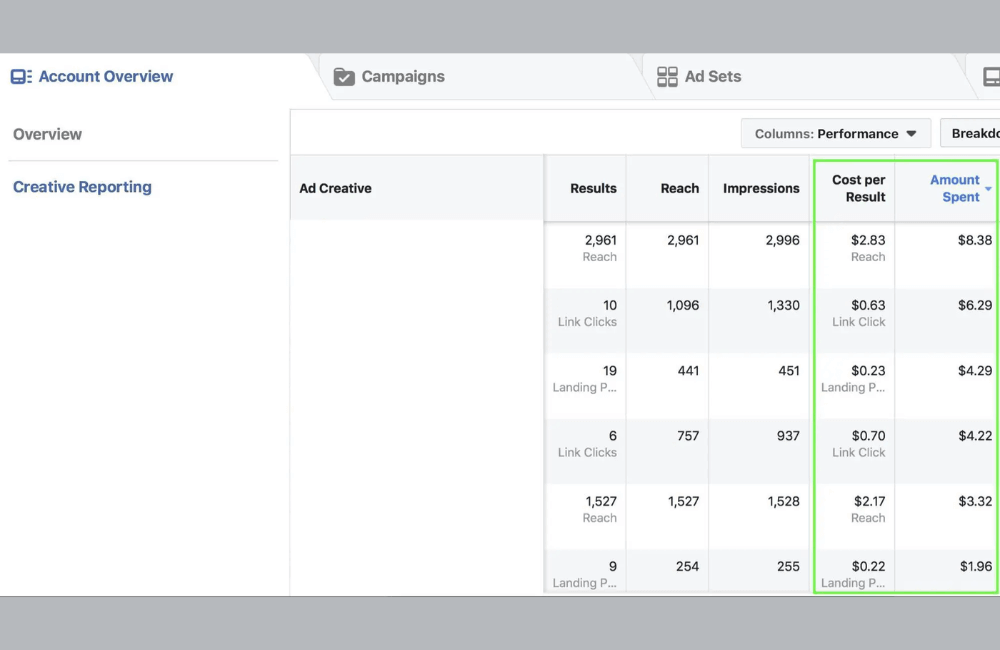Click the sort arrow on Amount Spent header
1000x650 pixels.
point(989,189)
